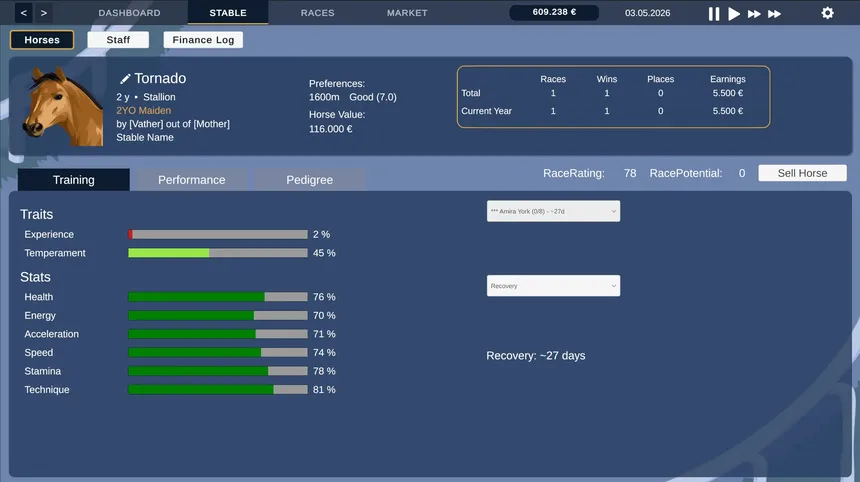Image resolution: width=860 pixels, height=482 pixels.
Task: Go to the Dashboard
Action: 129,13
